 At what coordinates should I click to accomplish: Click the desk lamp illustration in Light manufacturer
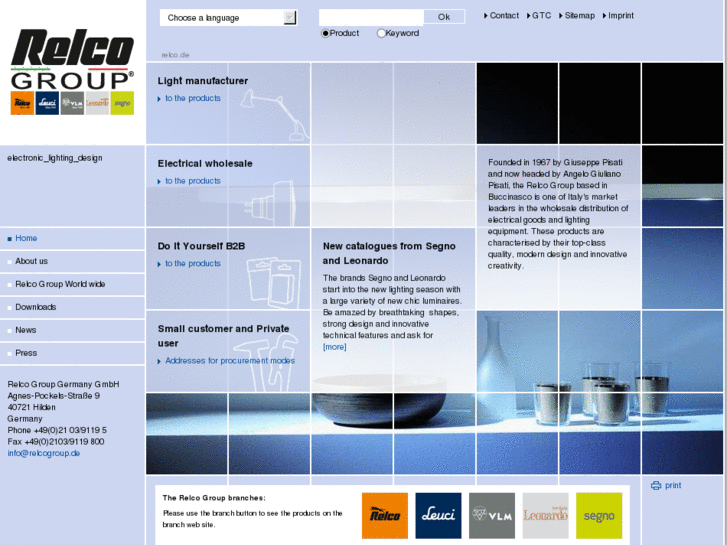(x=275, y=115)
